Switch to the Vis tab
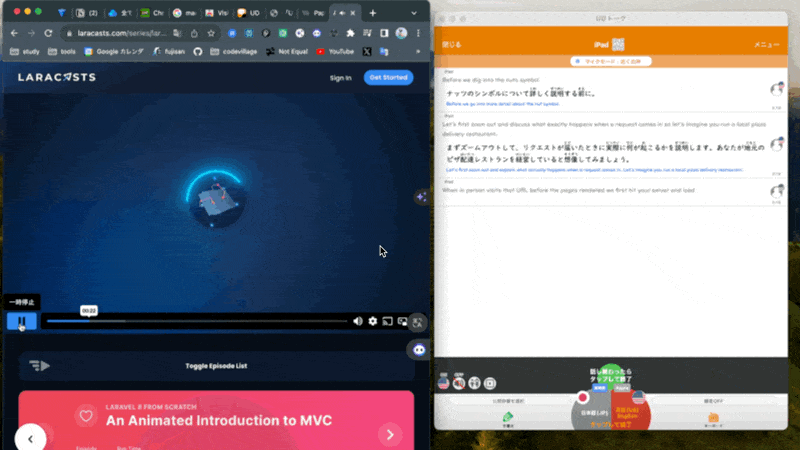800x450 pixels. pyautogui.click(x=217, y=13)
